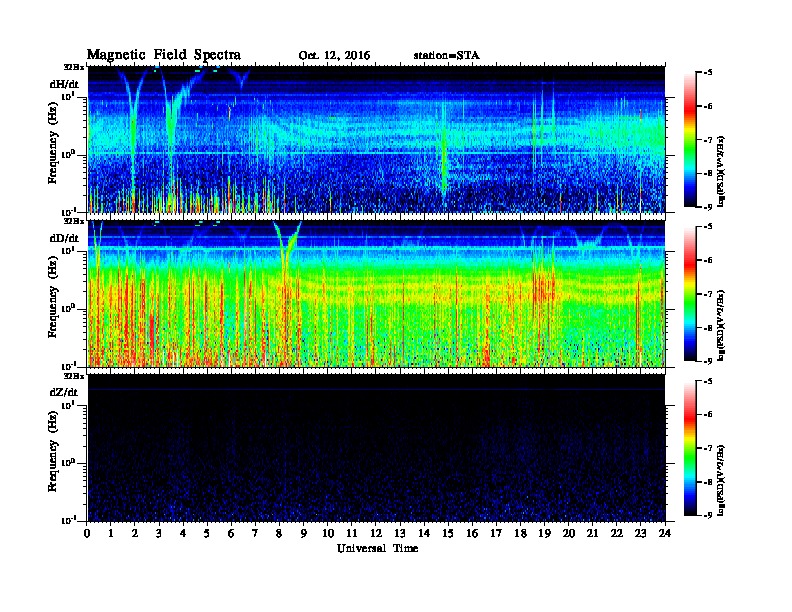Click hour "7" on the Universal Time axis

tap(256, 533)
